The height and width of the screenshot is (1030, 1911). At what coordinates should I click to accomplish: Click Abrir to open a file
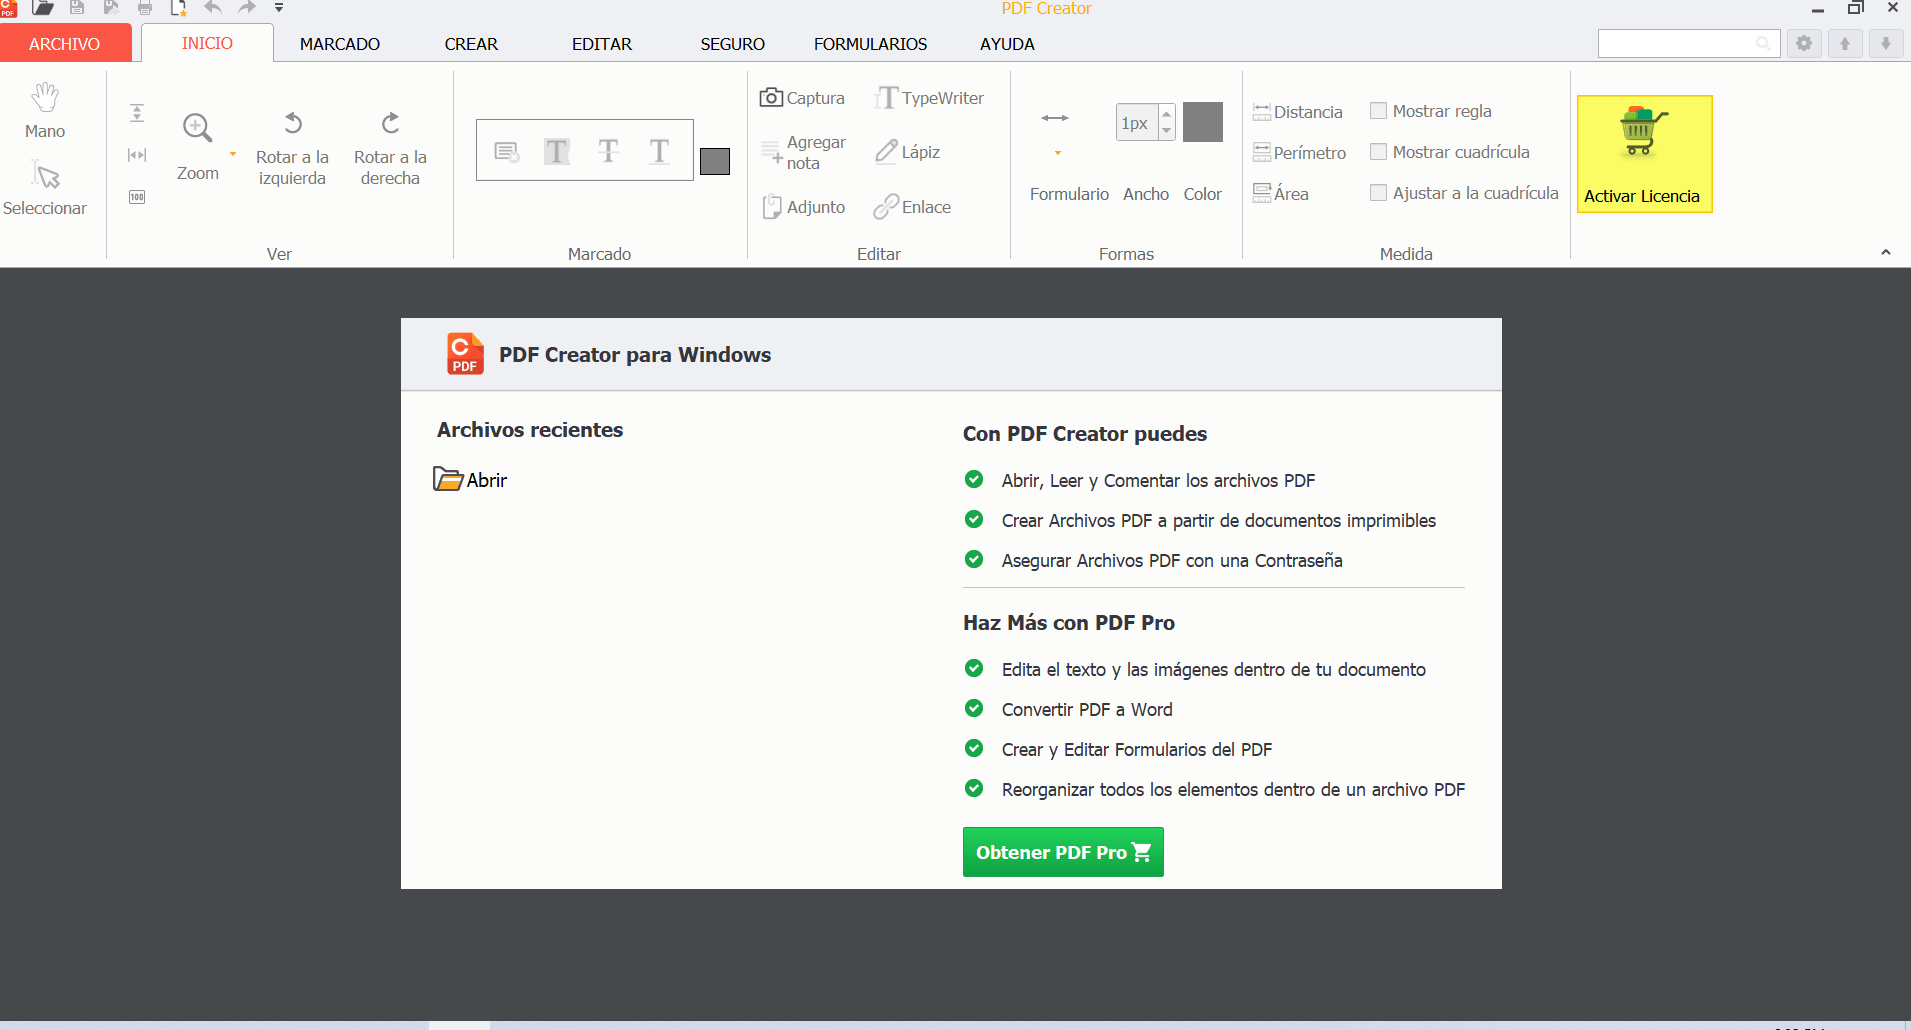(x=471, y=480)
